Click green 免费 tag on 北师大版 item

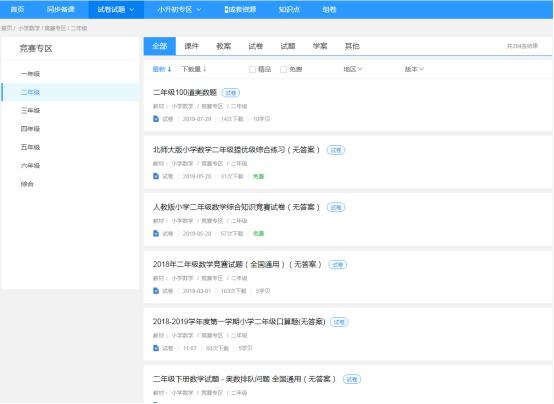tap(259, 176)
